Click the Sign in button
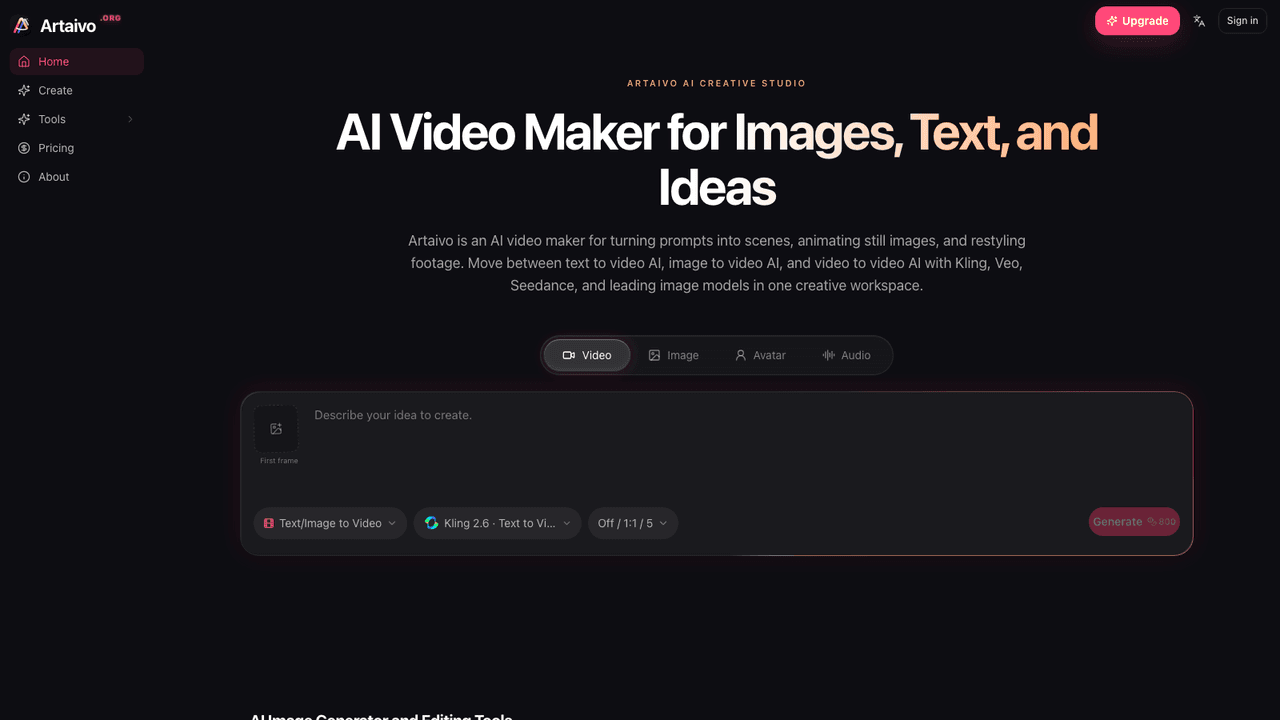This screenshot has height=720, width=1280. click(x=1242, y=21)
